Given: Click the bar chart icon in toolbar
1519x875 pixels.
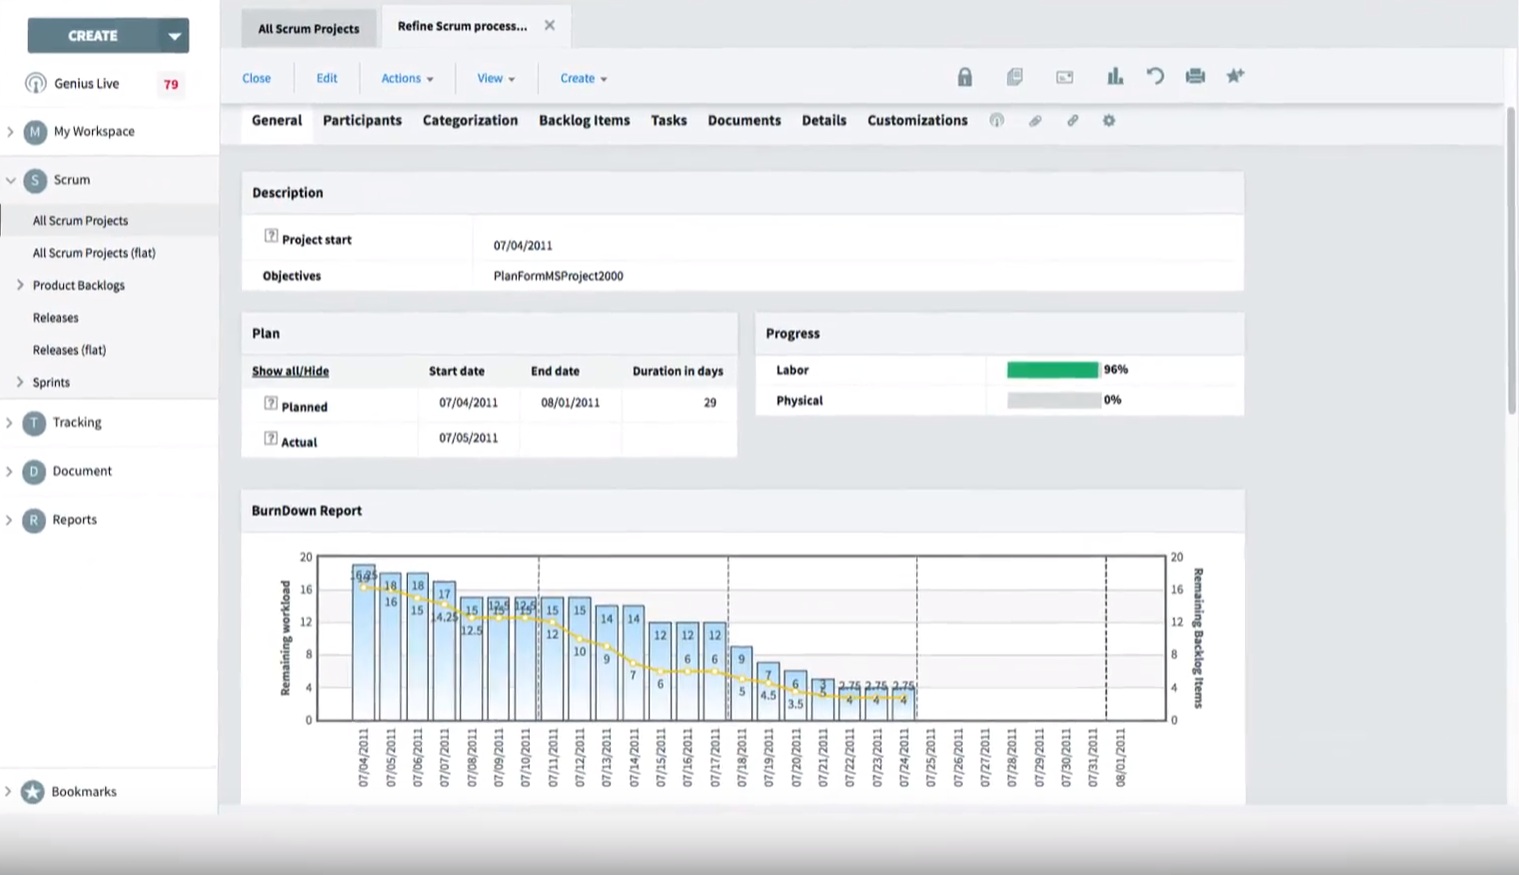Looking at the screenshot, I should (1114, 77).
